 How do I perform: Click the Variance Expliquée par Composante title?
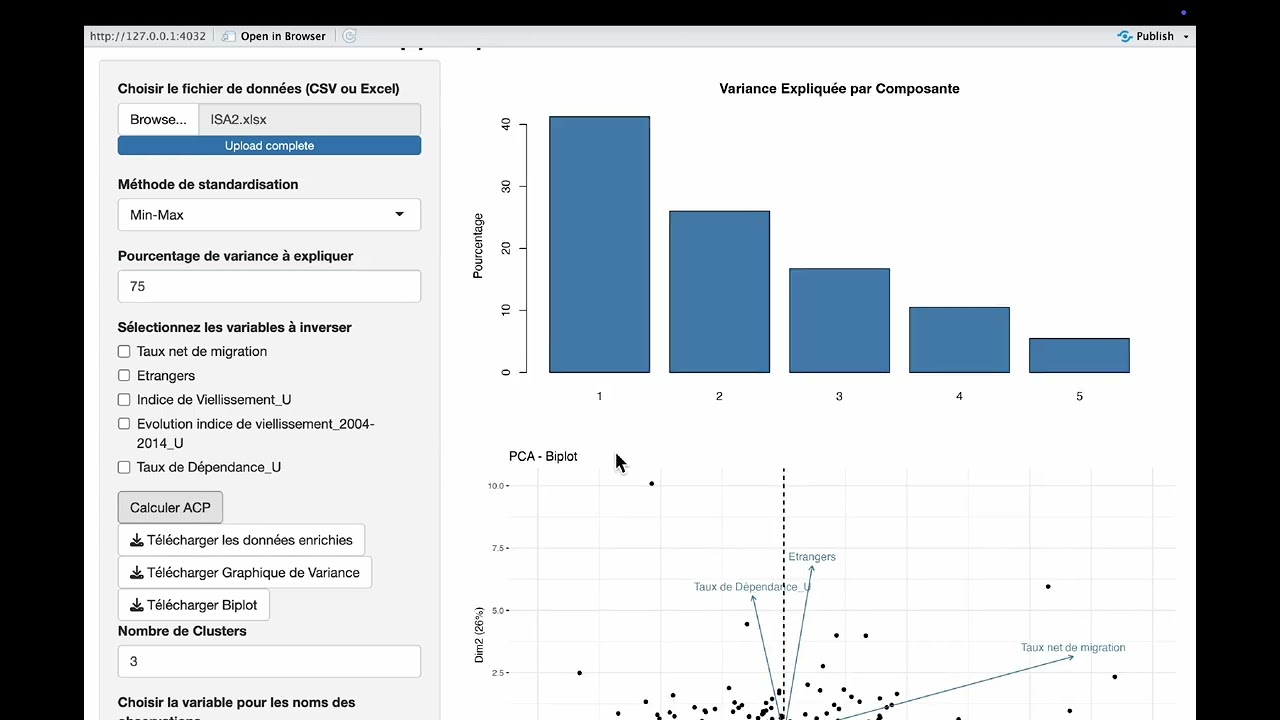pos(839,89)
